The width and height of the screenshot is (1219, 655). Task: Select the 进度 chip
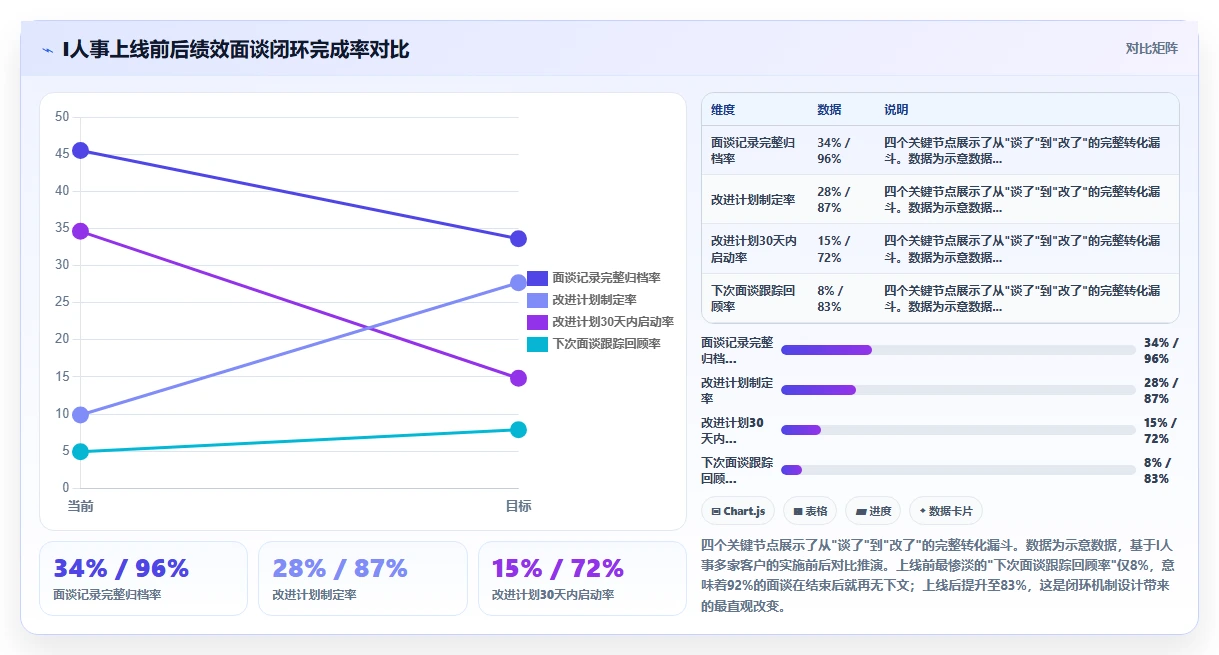[873, 511]
